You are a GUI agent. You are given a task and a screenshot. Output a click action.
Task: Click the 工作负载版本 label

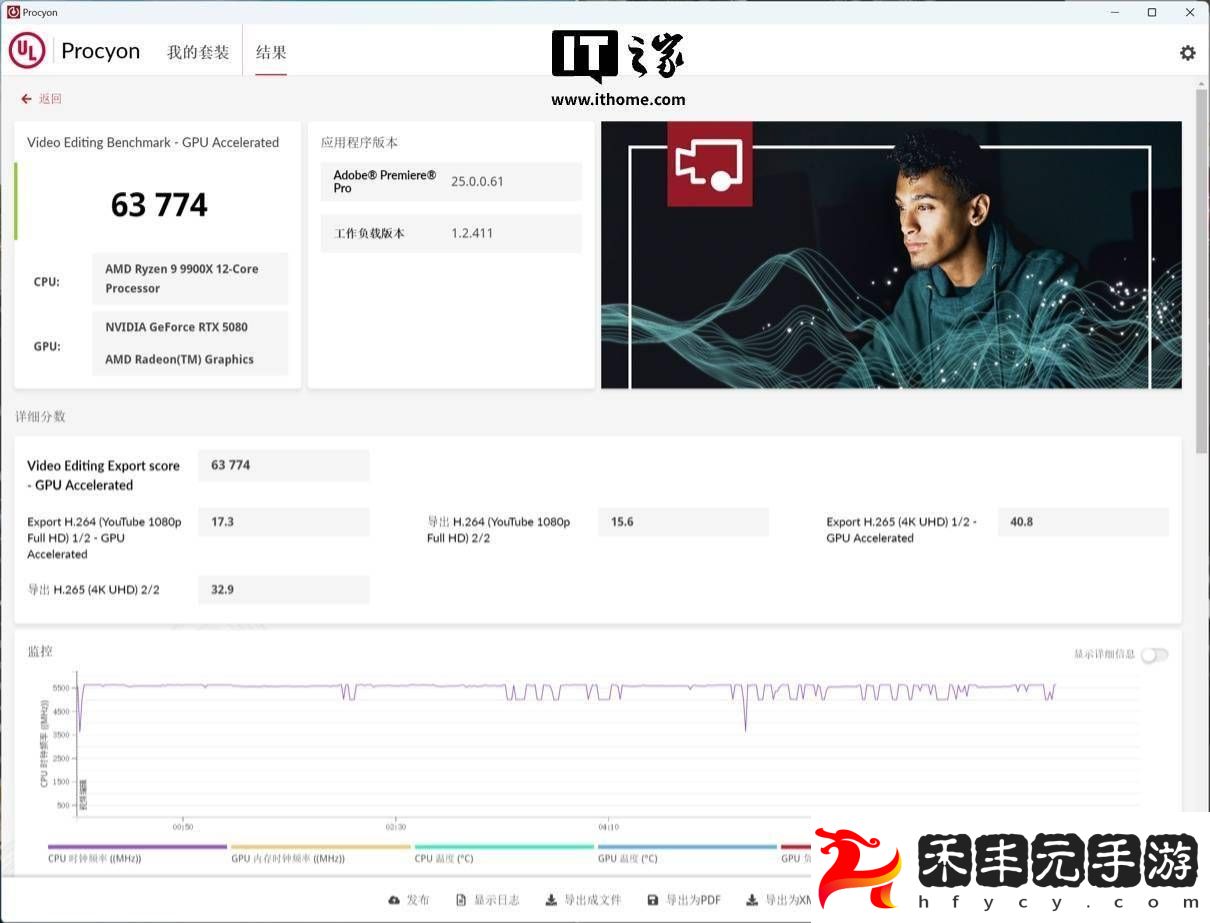(369, 233)
